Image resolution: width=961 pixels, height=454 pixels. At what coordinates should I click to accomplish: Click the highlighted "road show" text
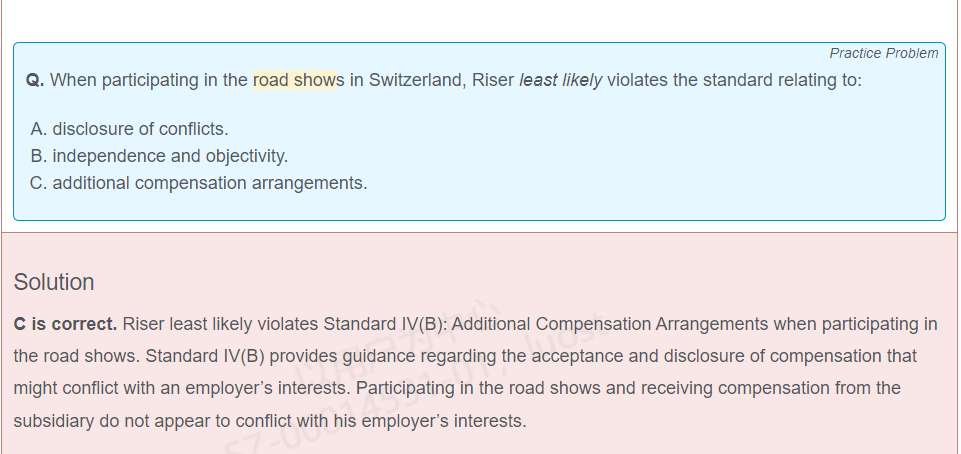coord(294,80)
